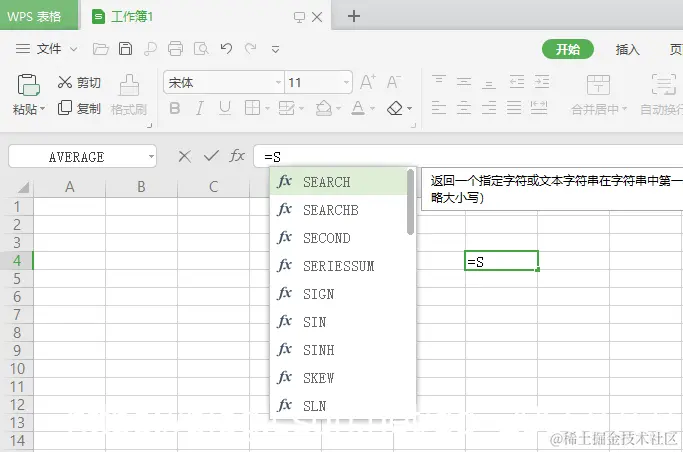This screenshot has height=452, width=683.
Task: Confirm formula entry with checkmark icon
Action: (x=211, y=155)
